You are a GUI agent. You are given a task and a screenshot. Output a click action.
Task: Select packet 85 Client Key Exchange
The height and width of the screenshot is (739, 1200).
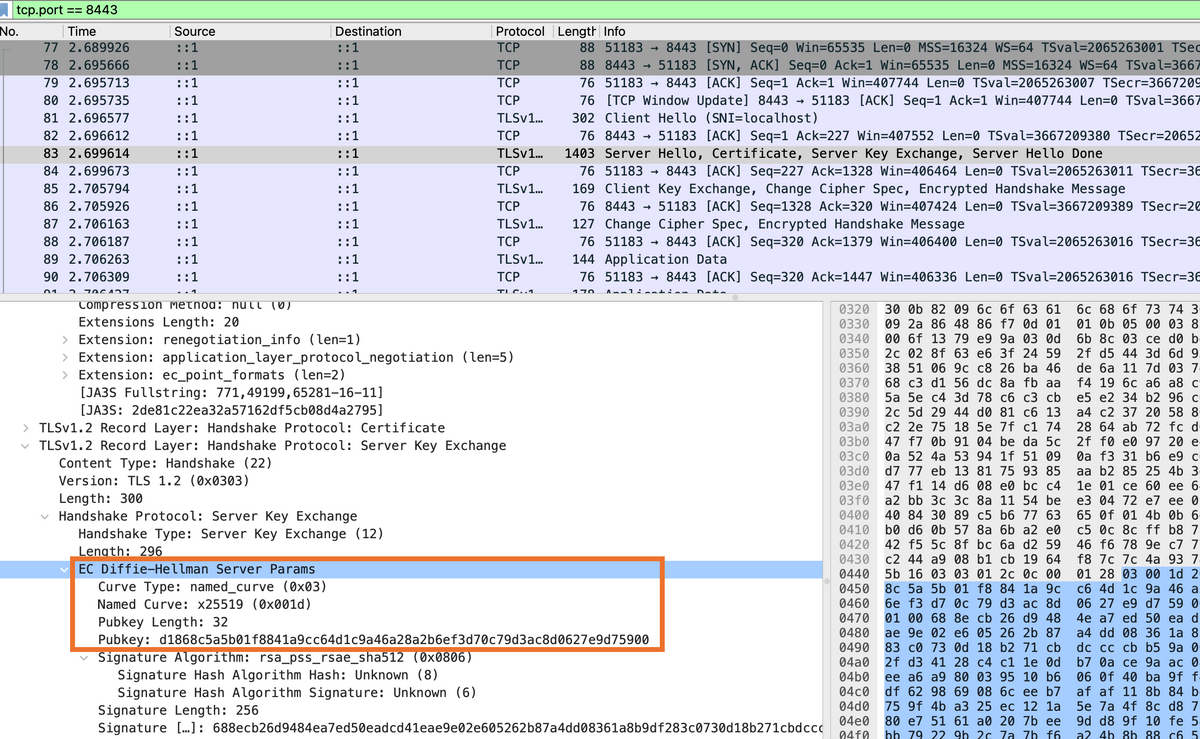(x=600, y=189)
